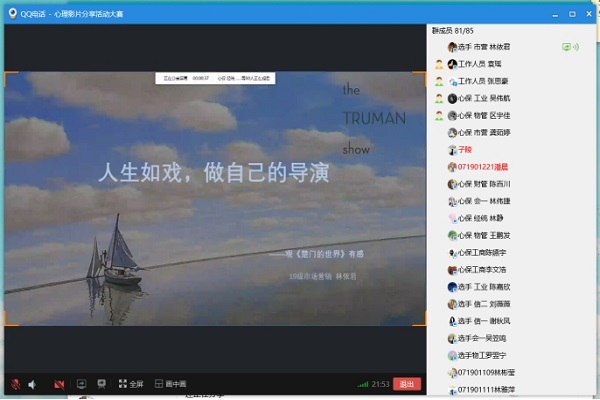The width and height of the screenshot is (600, 400).
Task: Select member 选手 信一 谢秋凤
Action: (510, 321)
